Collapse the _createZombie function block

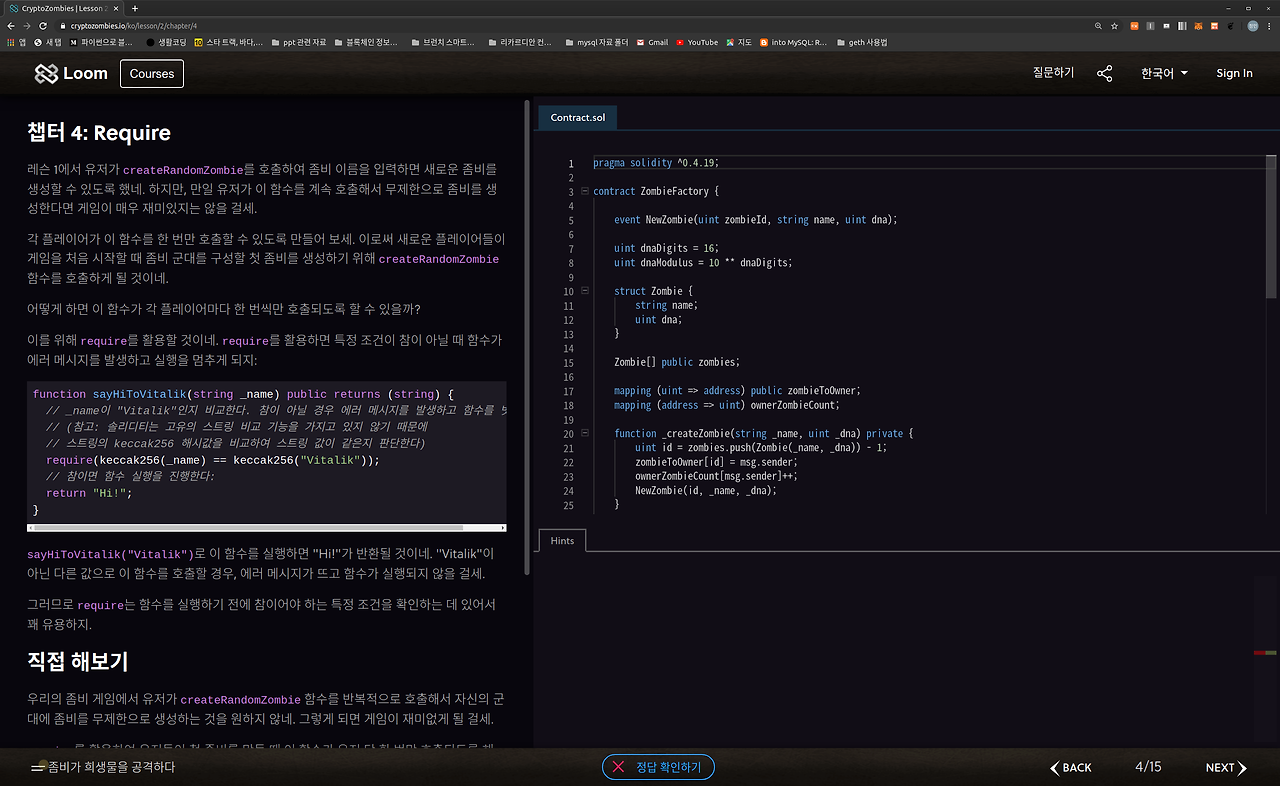point(584,434)
